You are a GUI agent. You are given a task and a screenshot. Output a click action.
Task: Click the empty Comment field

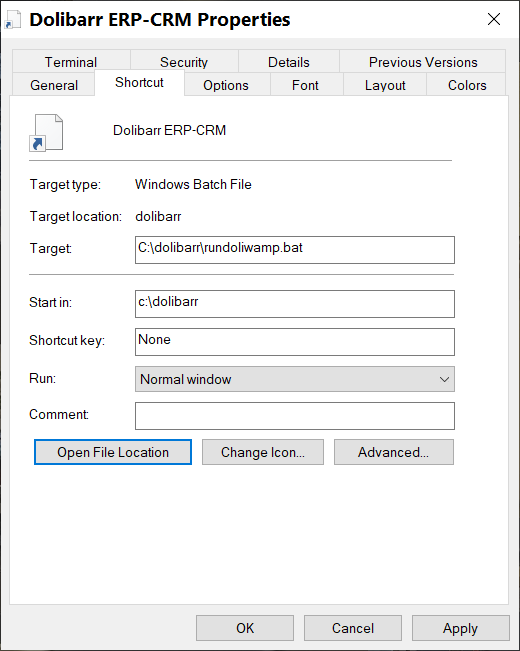(x=295, y=416)
